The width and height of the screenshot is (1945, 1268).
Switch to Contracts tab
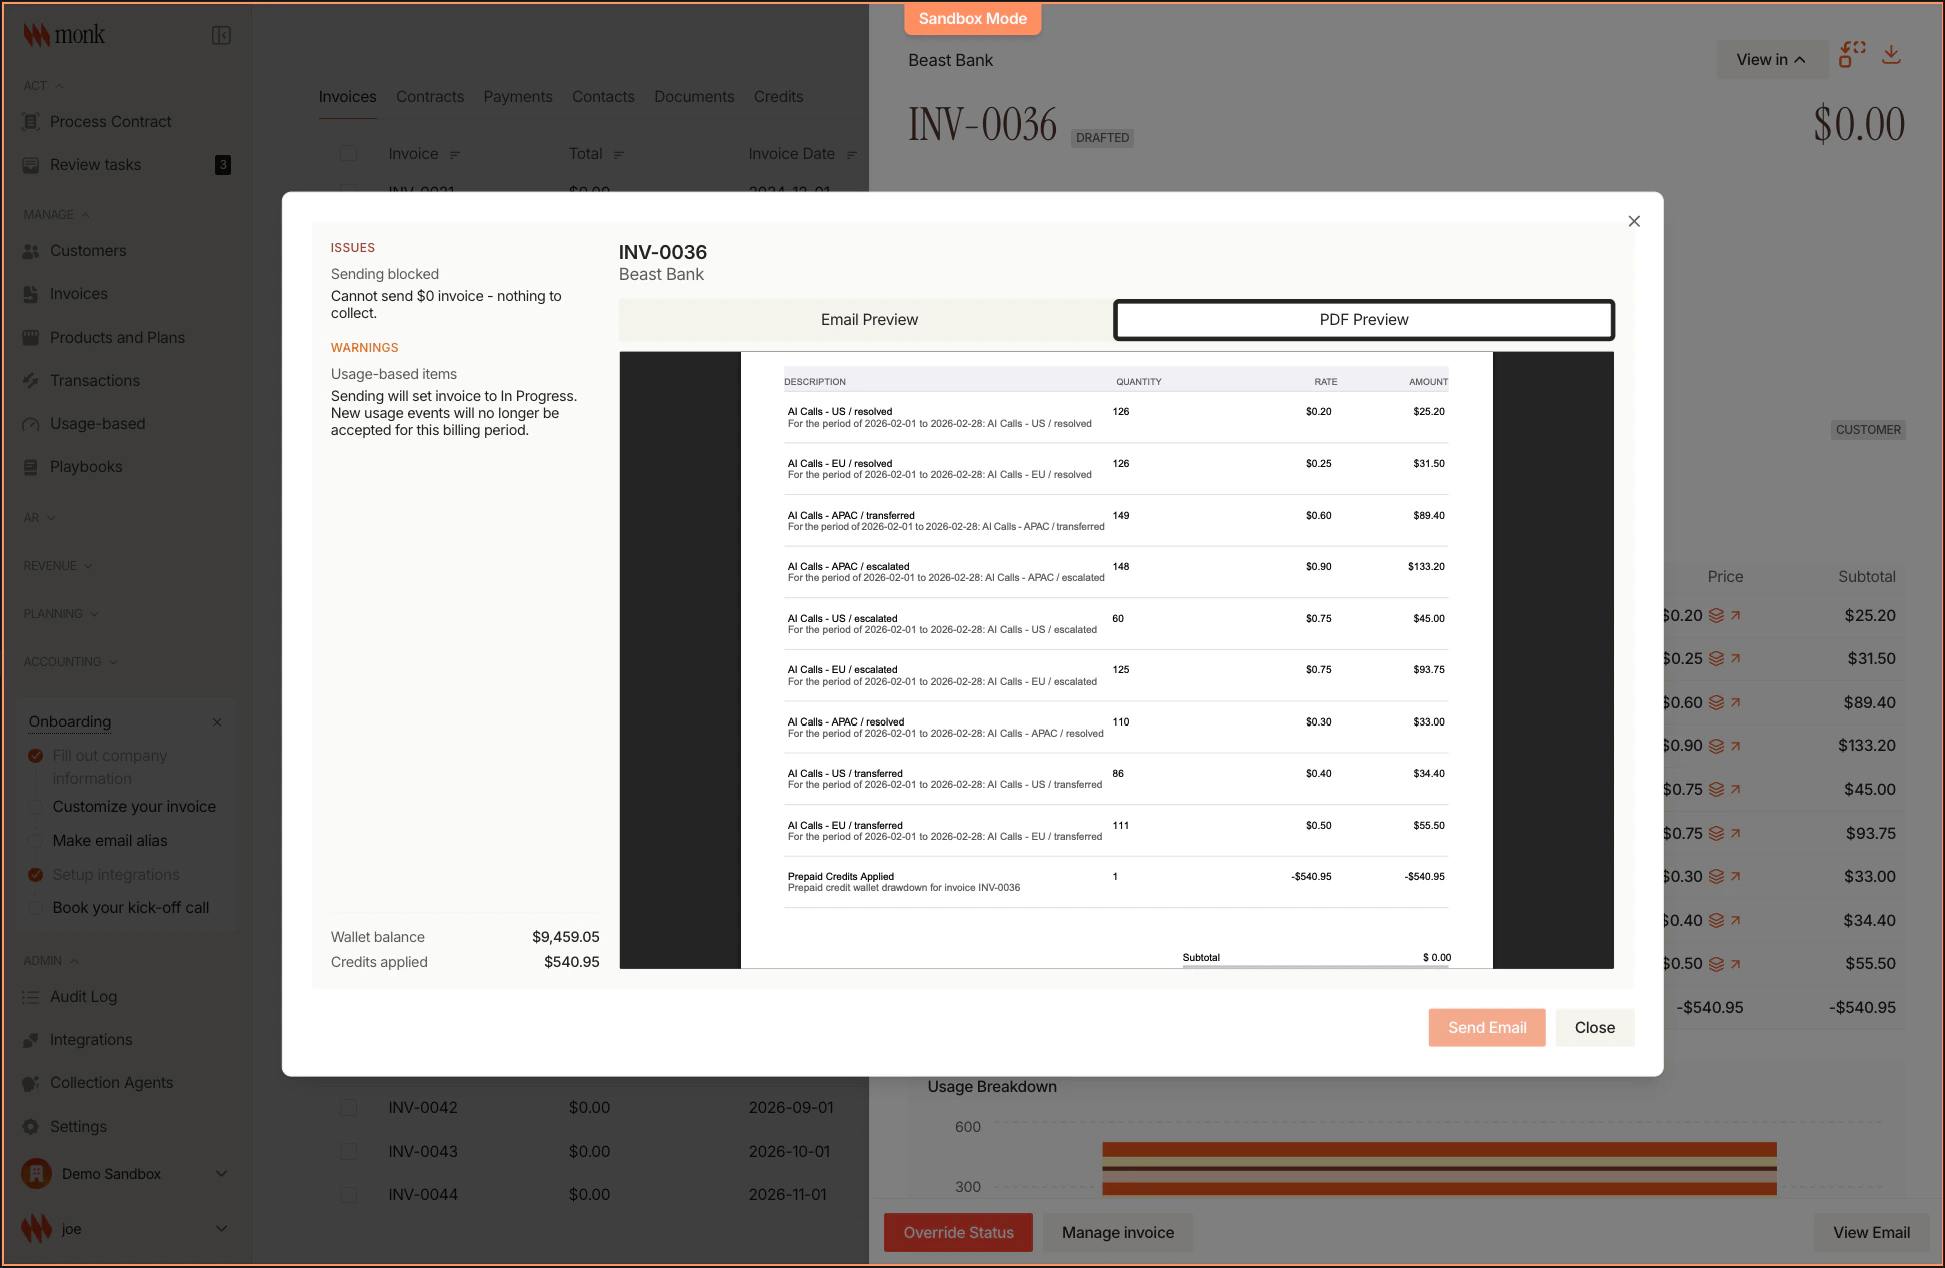430,97
